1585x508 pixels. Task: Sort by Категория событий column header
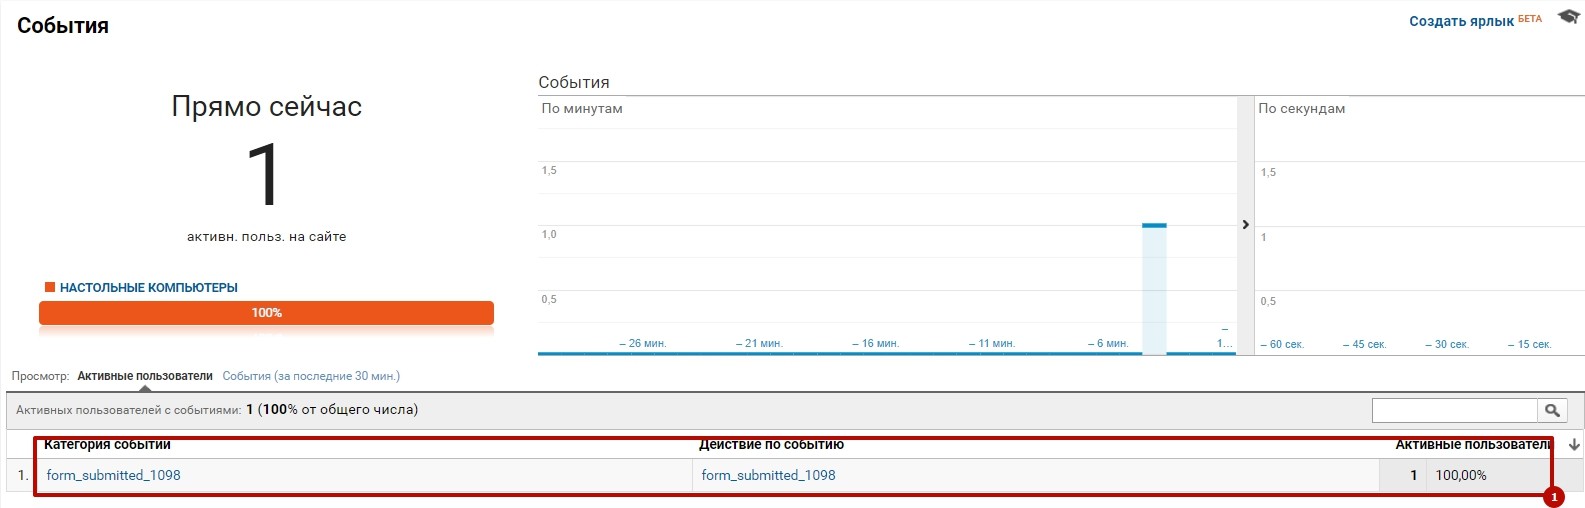point(107,445)
